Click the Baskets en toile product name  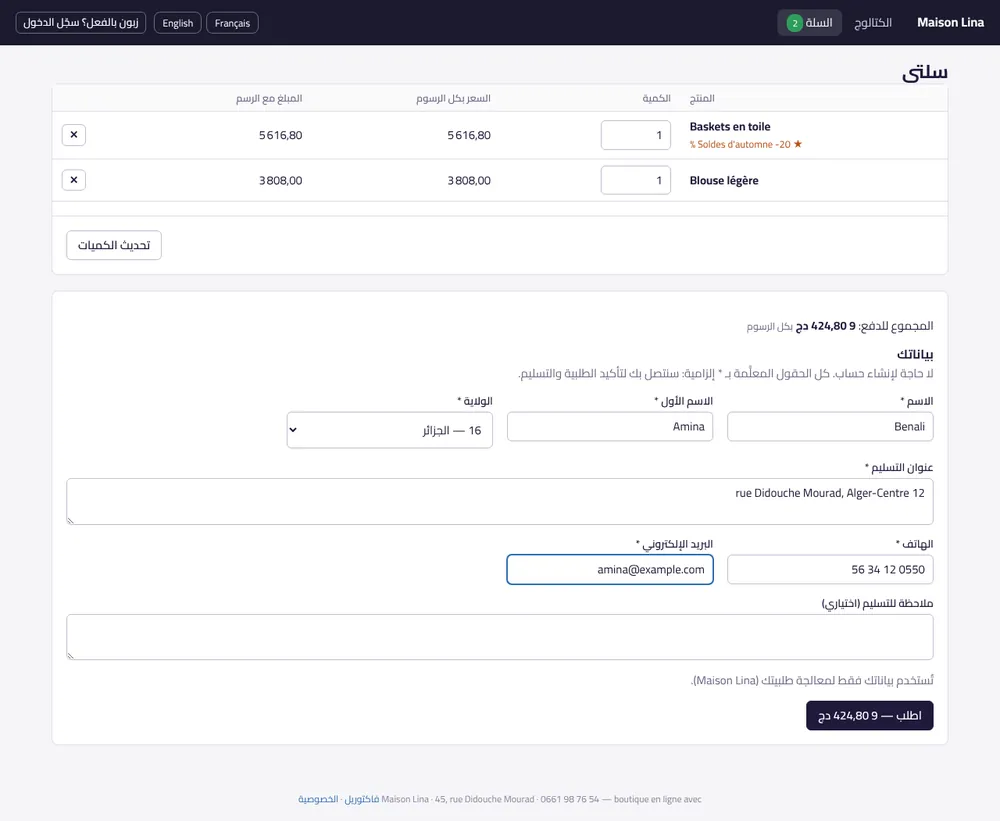click(730, 126)
